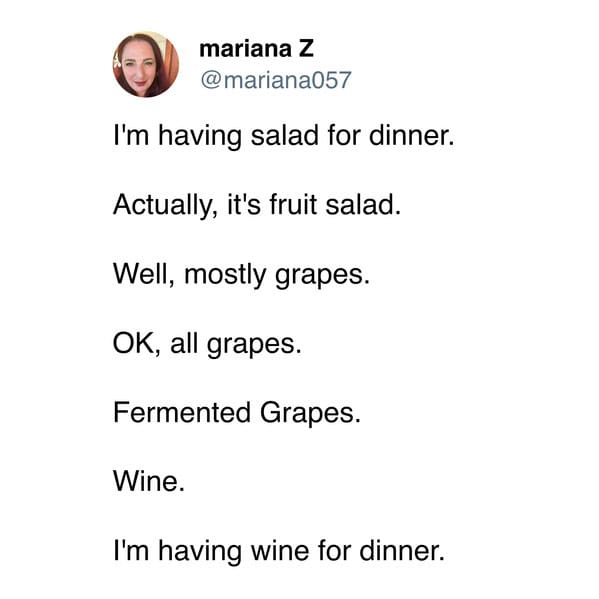
Task: Click the standalone "Wine." line
Action: point(149,481)
